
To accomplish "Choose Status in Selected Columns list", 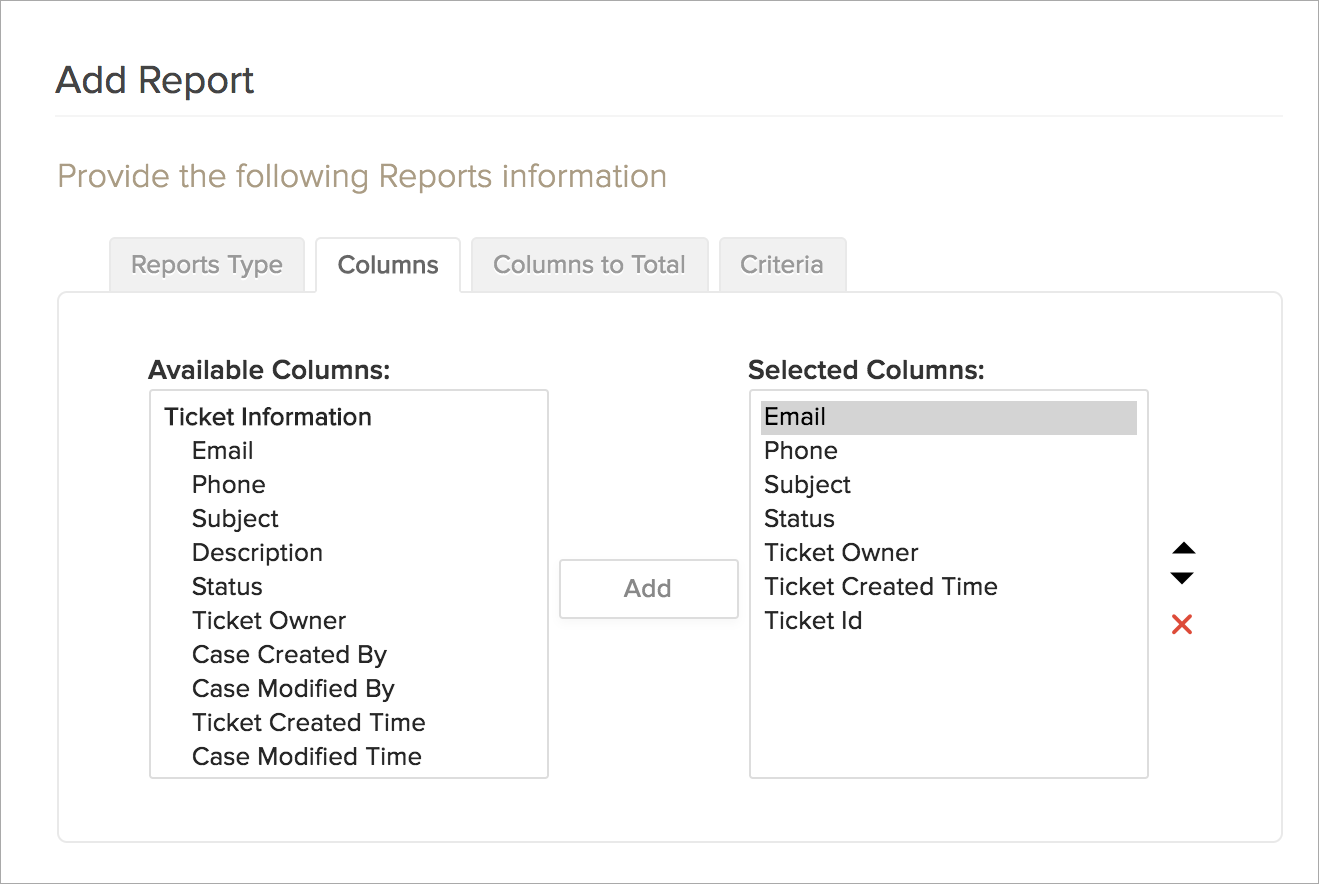I will coord(799,519).
